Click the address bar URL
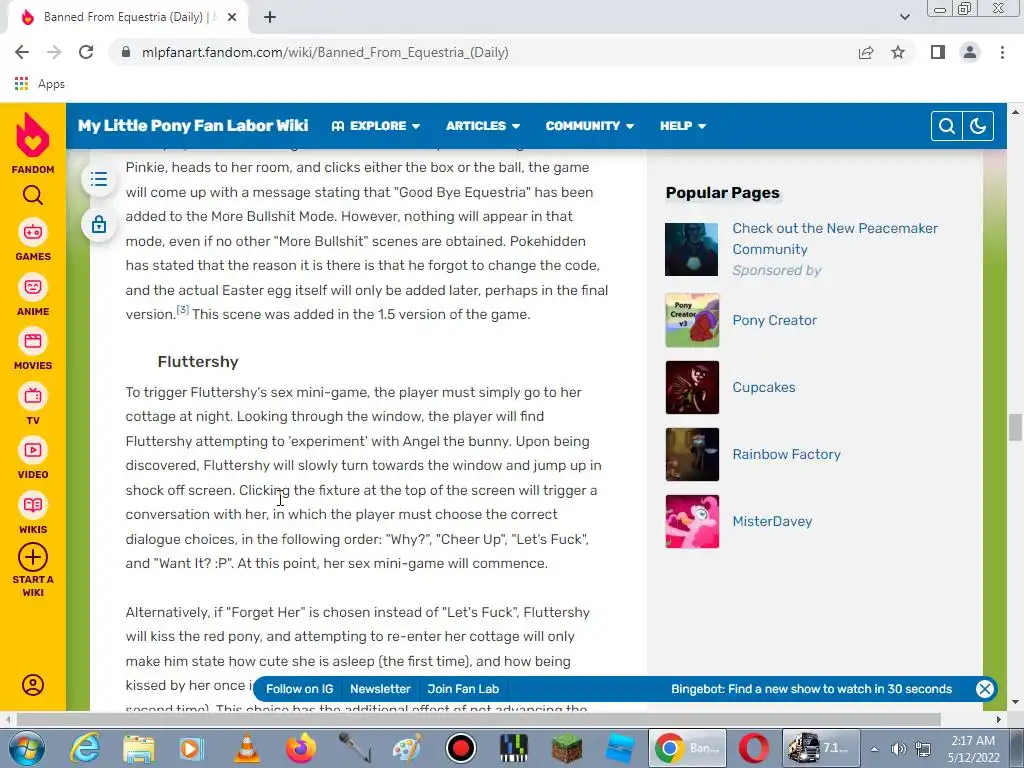1024x768 pixels. 325,52
